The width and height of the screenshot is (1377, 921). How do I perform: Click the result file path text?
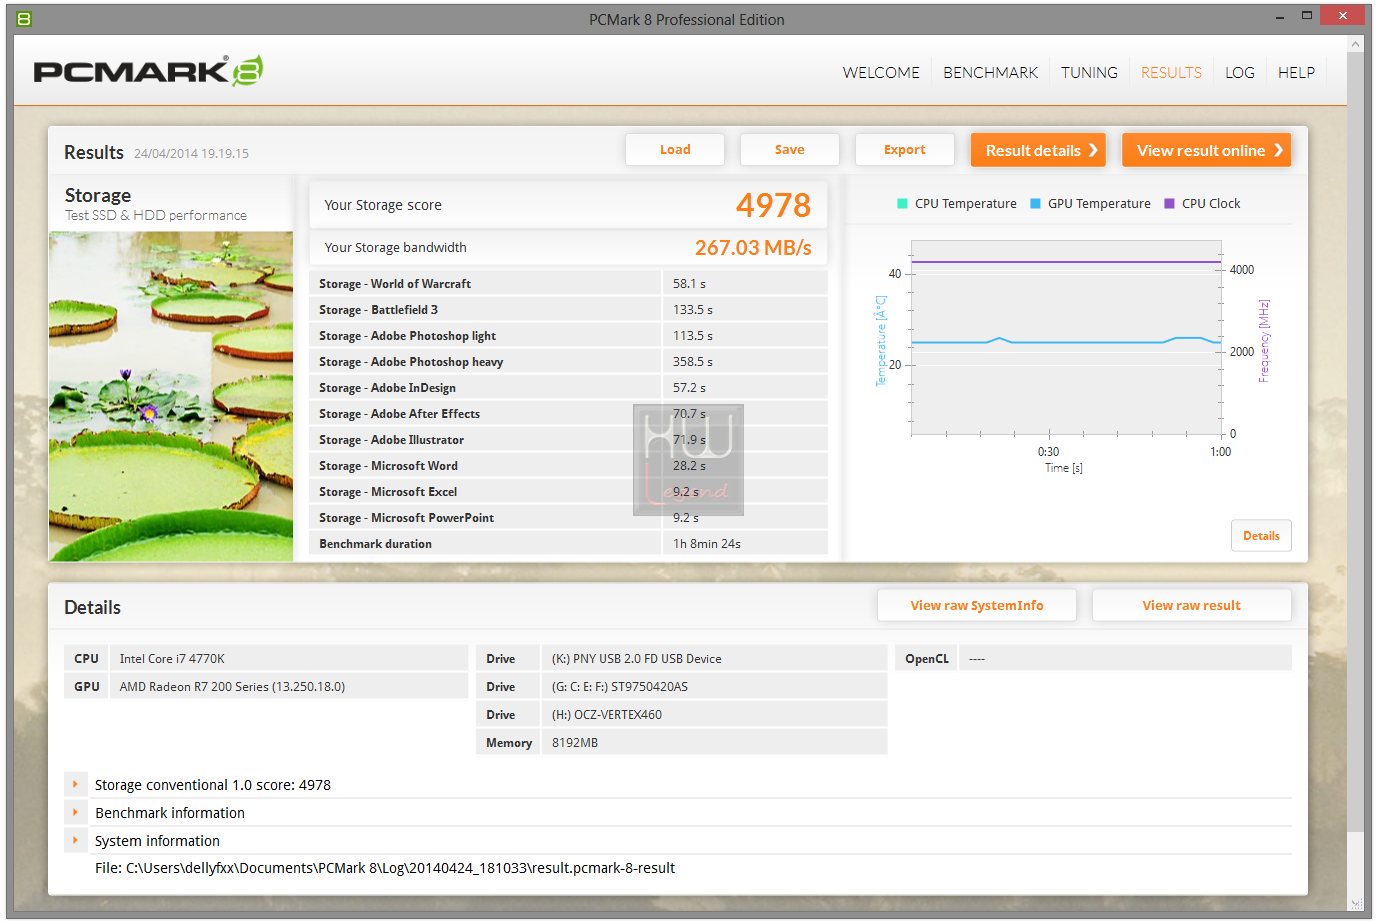point(385,868)
